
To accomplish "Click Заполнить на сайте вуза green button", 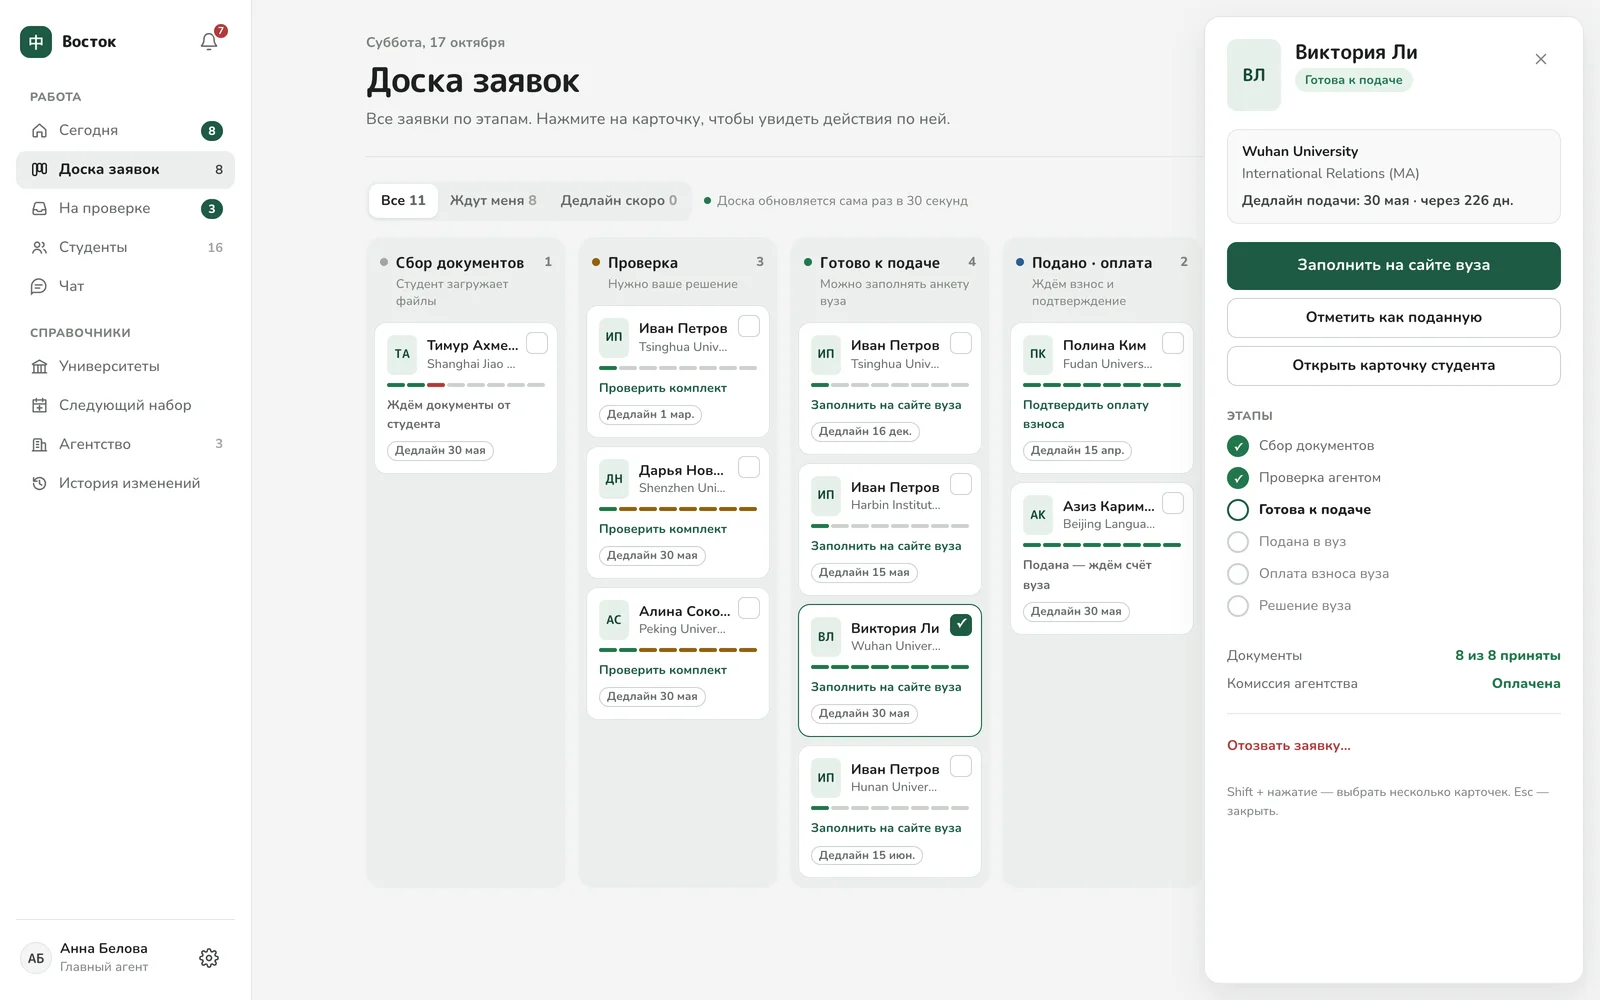I will click(x=1393, y=265).
